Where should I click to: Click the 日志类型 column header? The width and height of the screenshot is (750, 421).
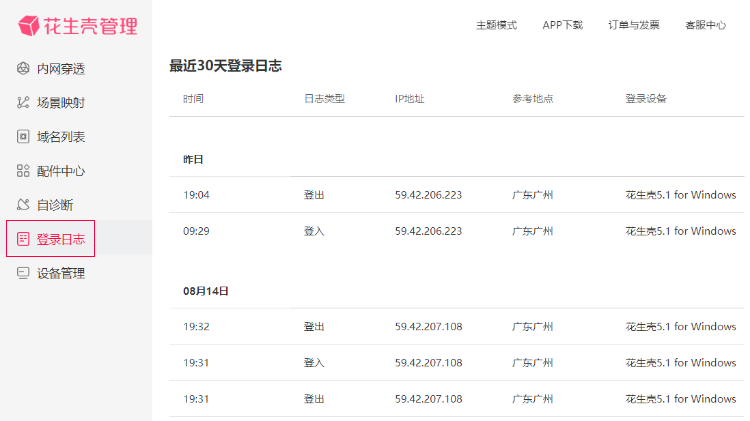pos(324,99)
